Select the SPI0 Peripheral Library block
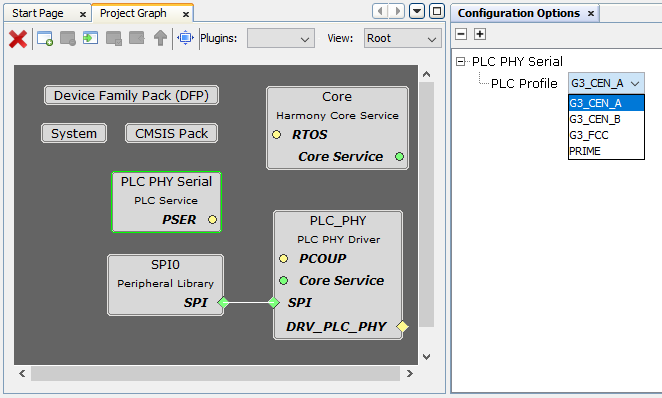This screenshot has width=662, height=398. pyautogui.click(x=166, y=285)
